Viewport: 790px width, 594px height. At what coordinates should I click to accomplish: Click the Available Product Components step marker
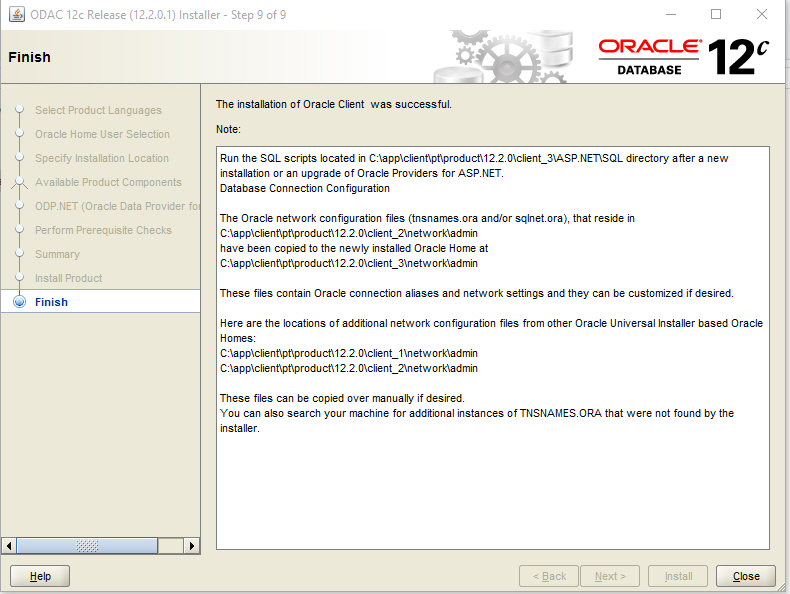(20, 182)
